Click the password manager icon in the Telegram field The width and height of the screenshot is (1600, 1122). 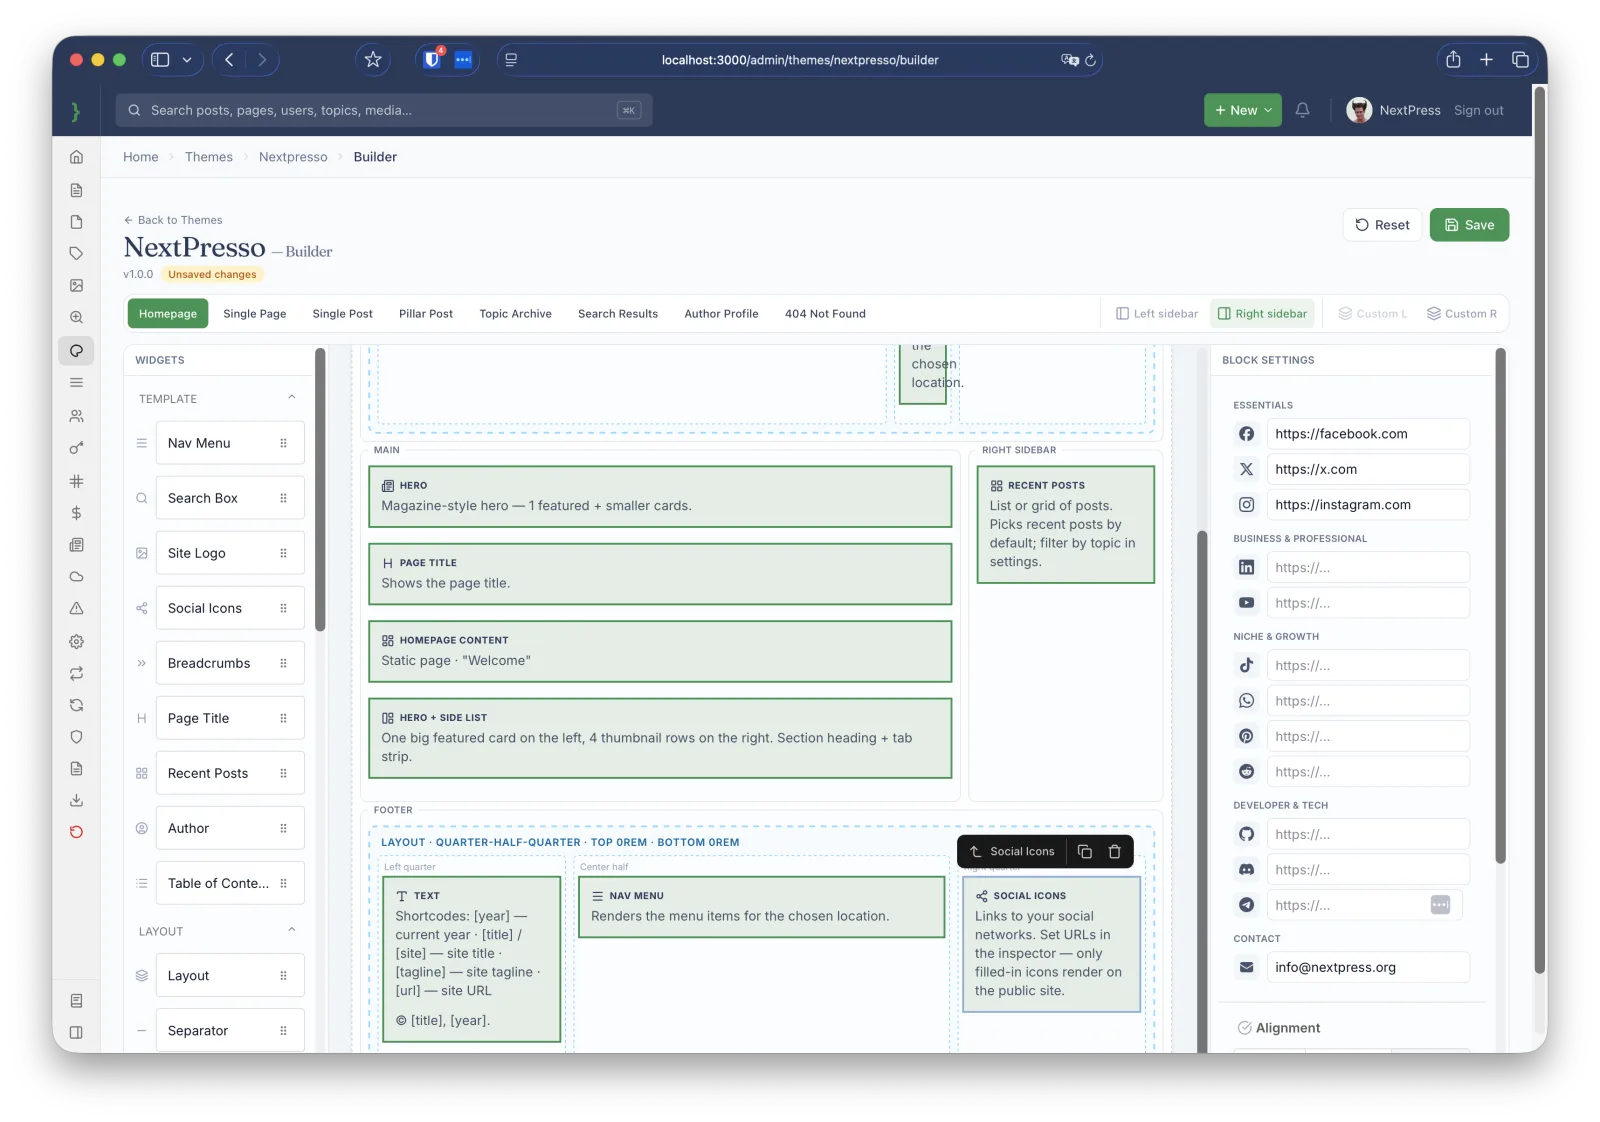click(x=1440, y=905)
